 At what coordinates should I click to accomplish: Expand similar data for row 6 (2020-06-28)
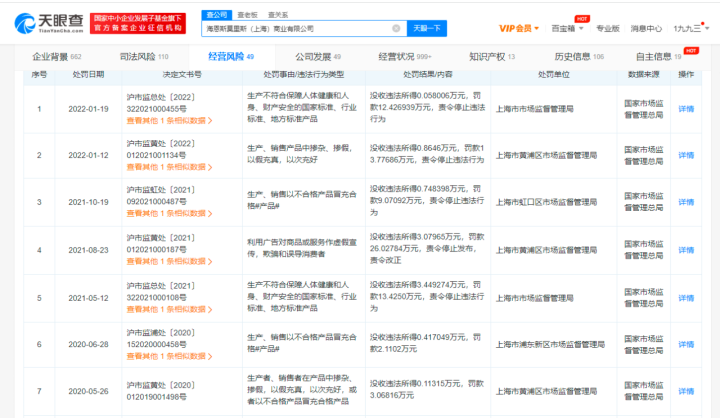pos(169,356)
